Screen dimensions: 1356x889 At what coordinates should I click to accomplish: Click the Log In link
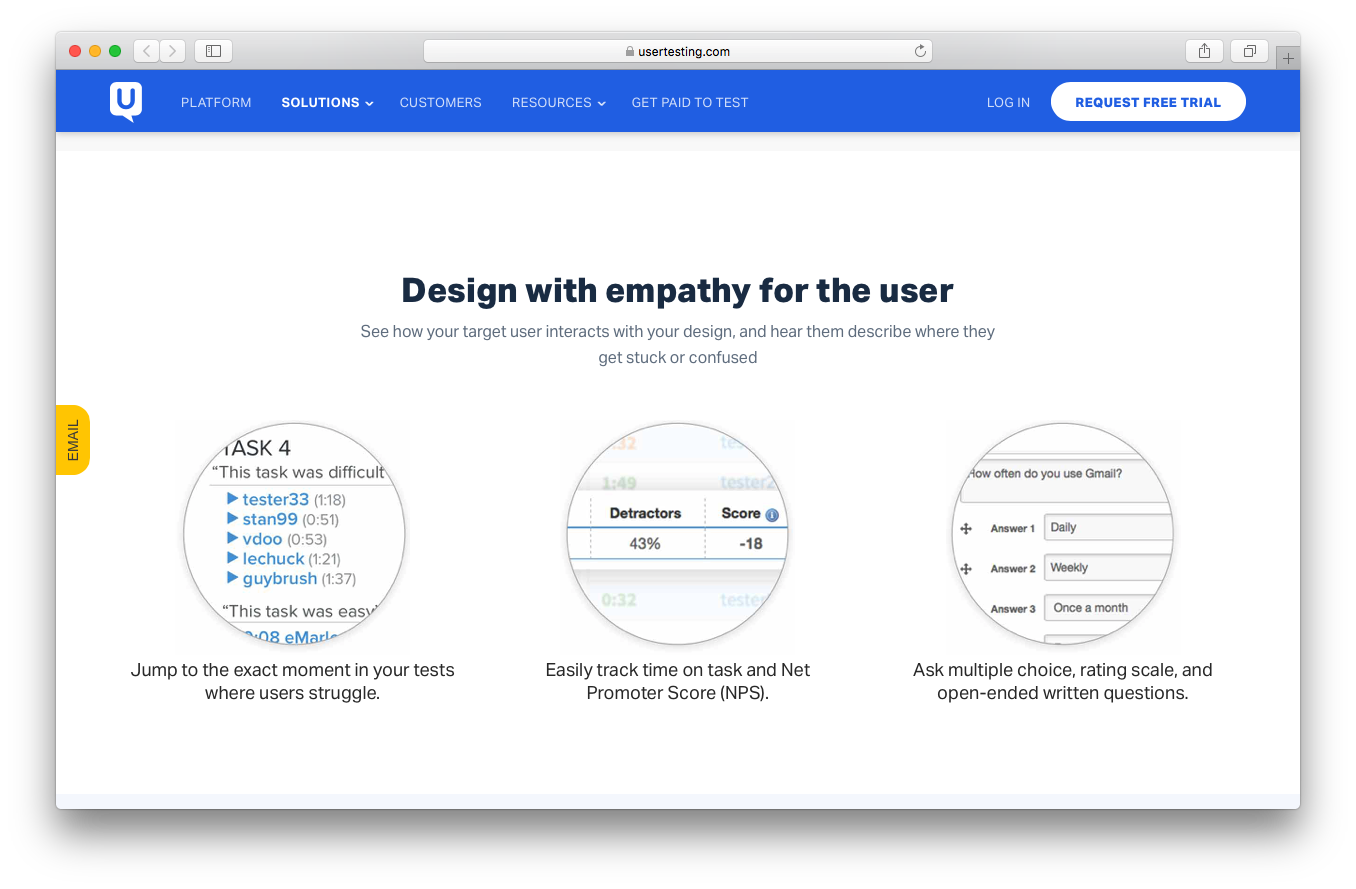[x=1008, y=102]
